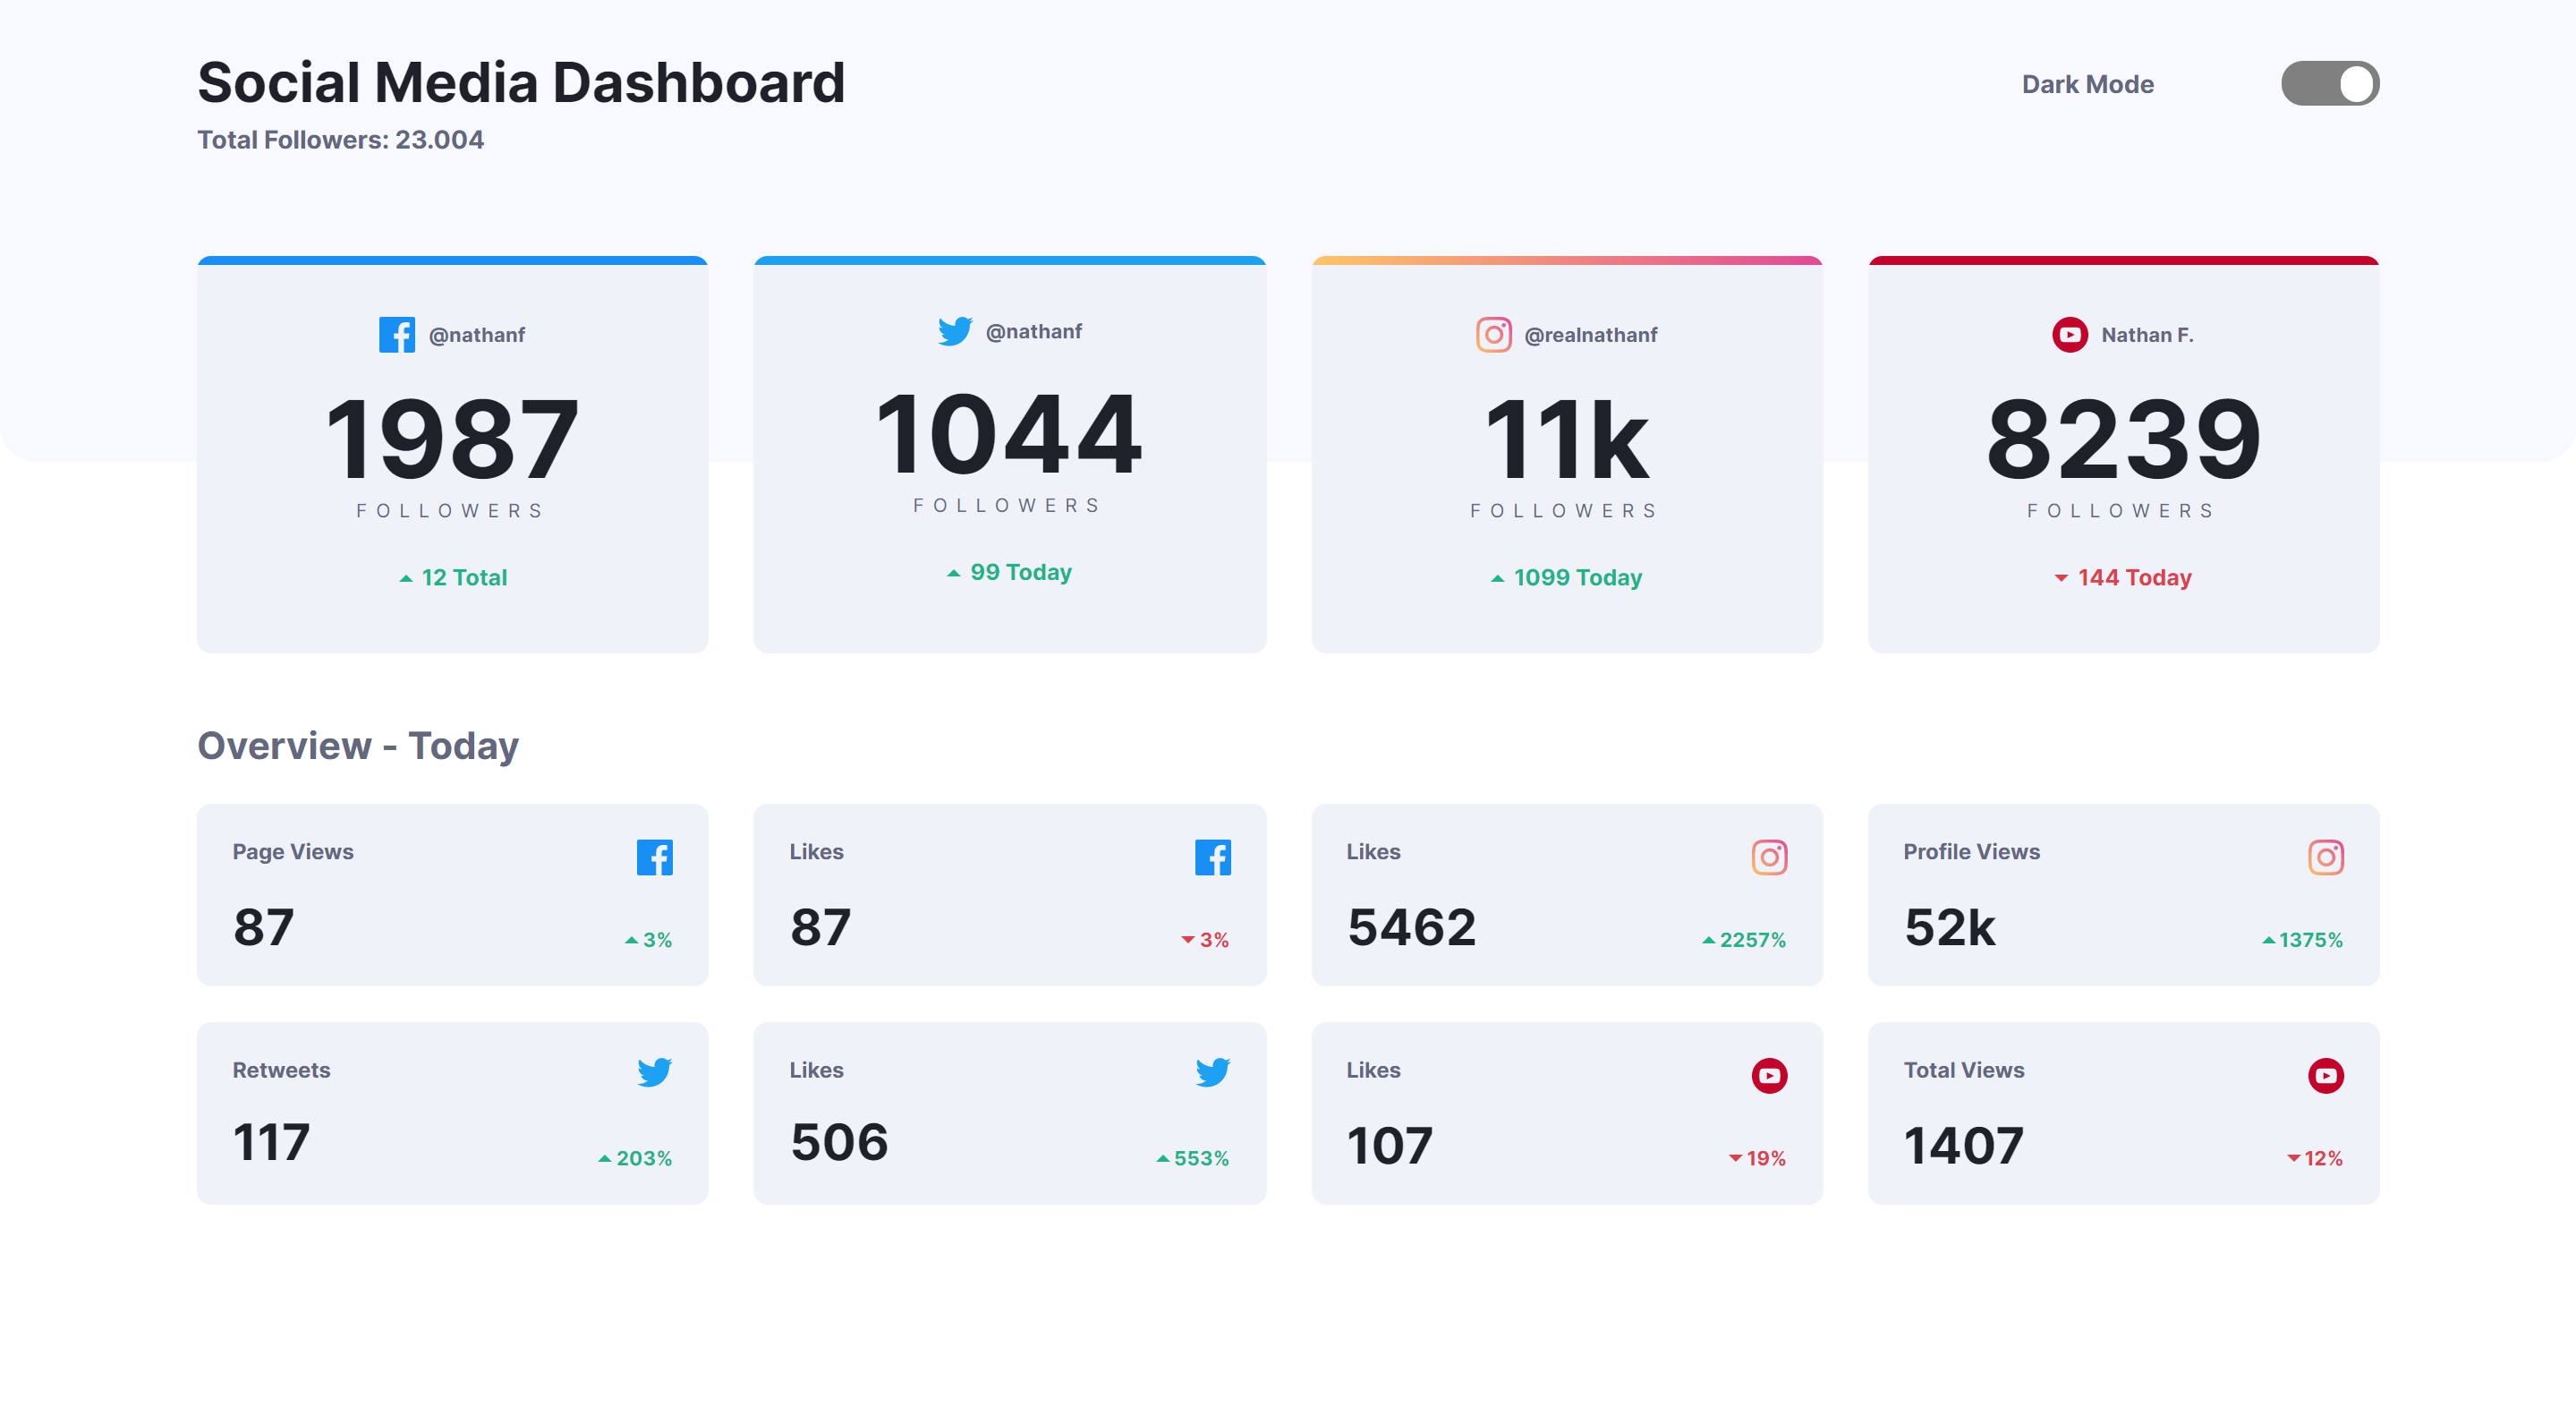
Task: Open the Twitter 1044 followers card
Action: (x=1009, y=455)
